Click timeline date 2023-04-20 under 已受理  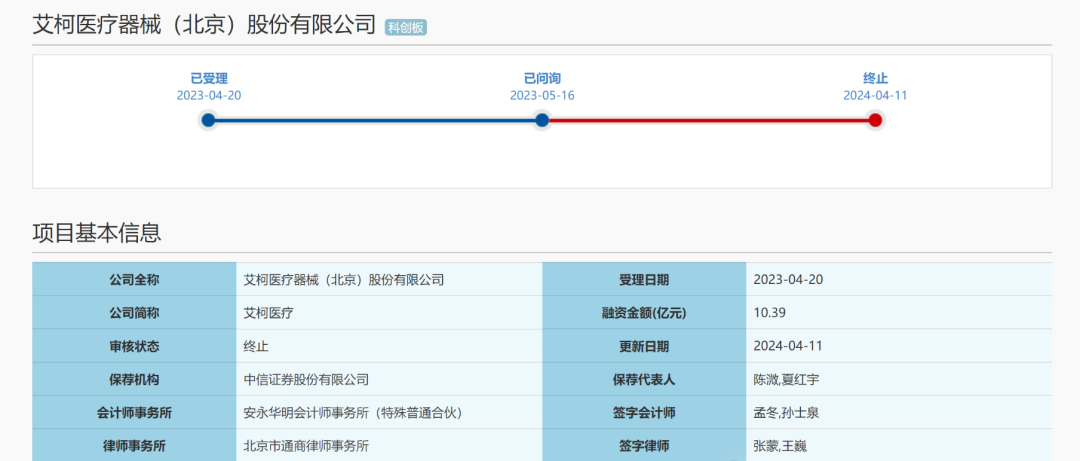coord(209,96)
